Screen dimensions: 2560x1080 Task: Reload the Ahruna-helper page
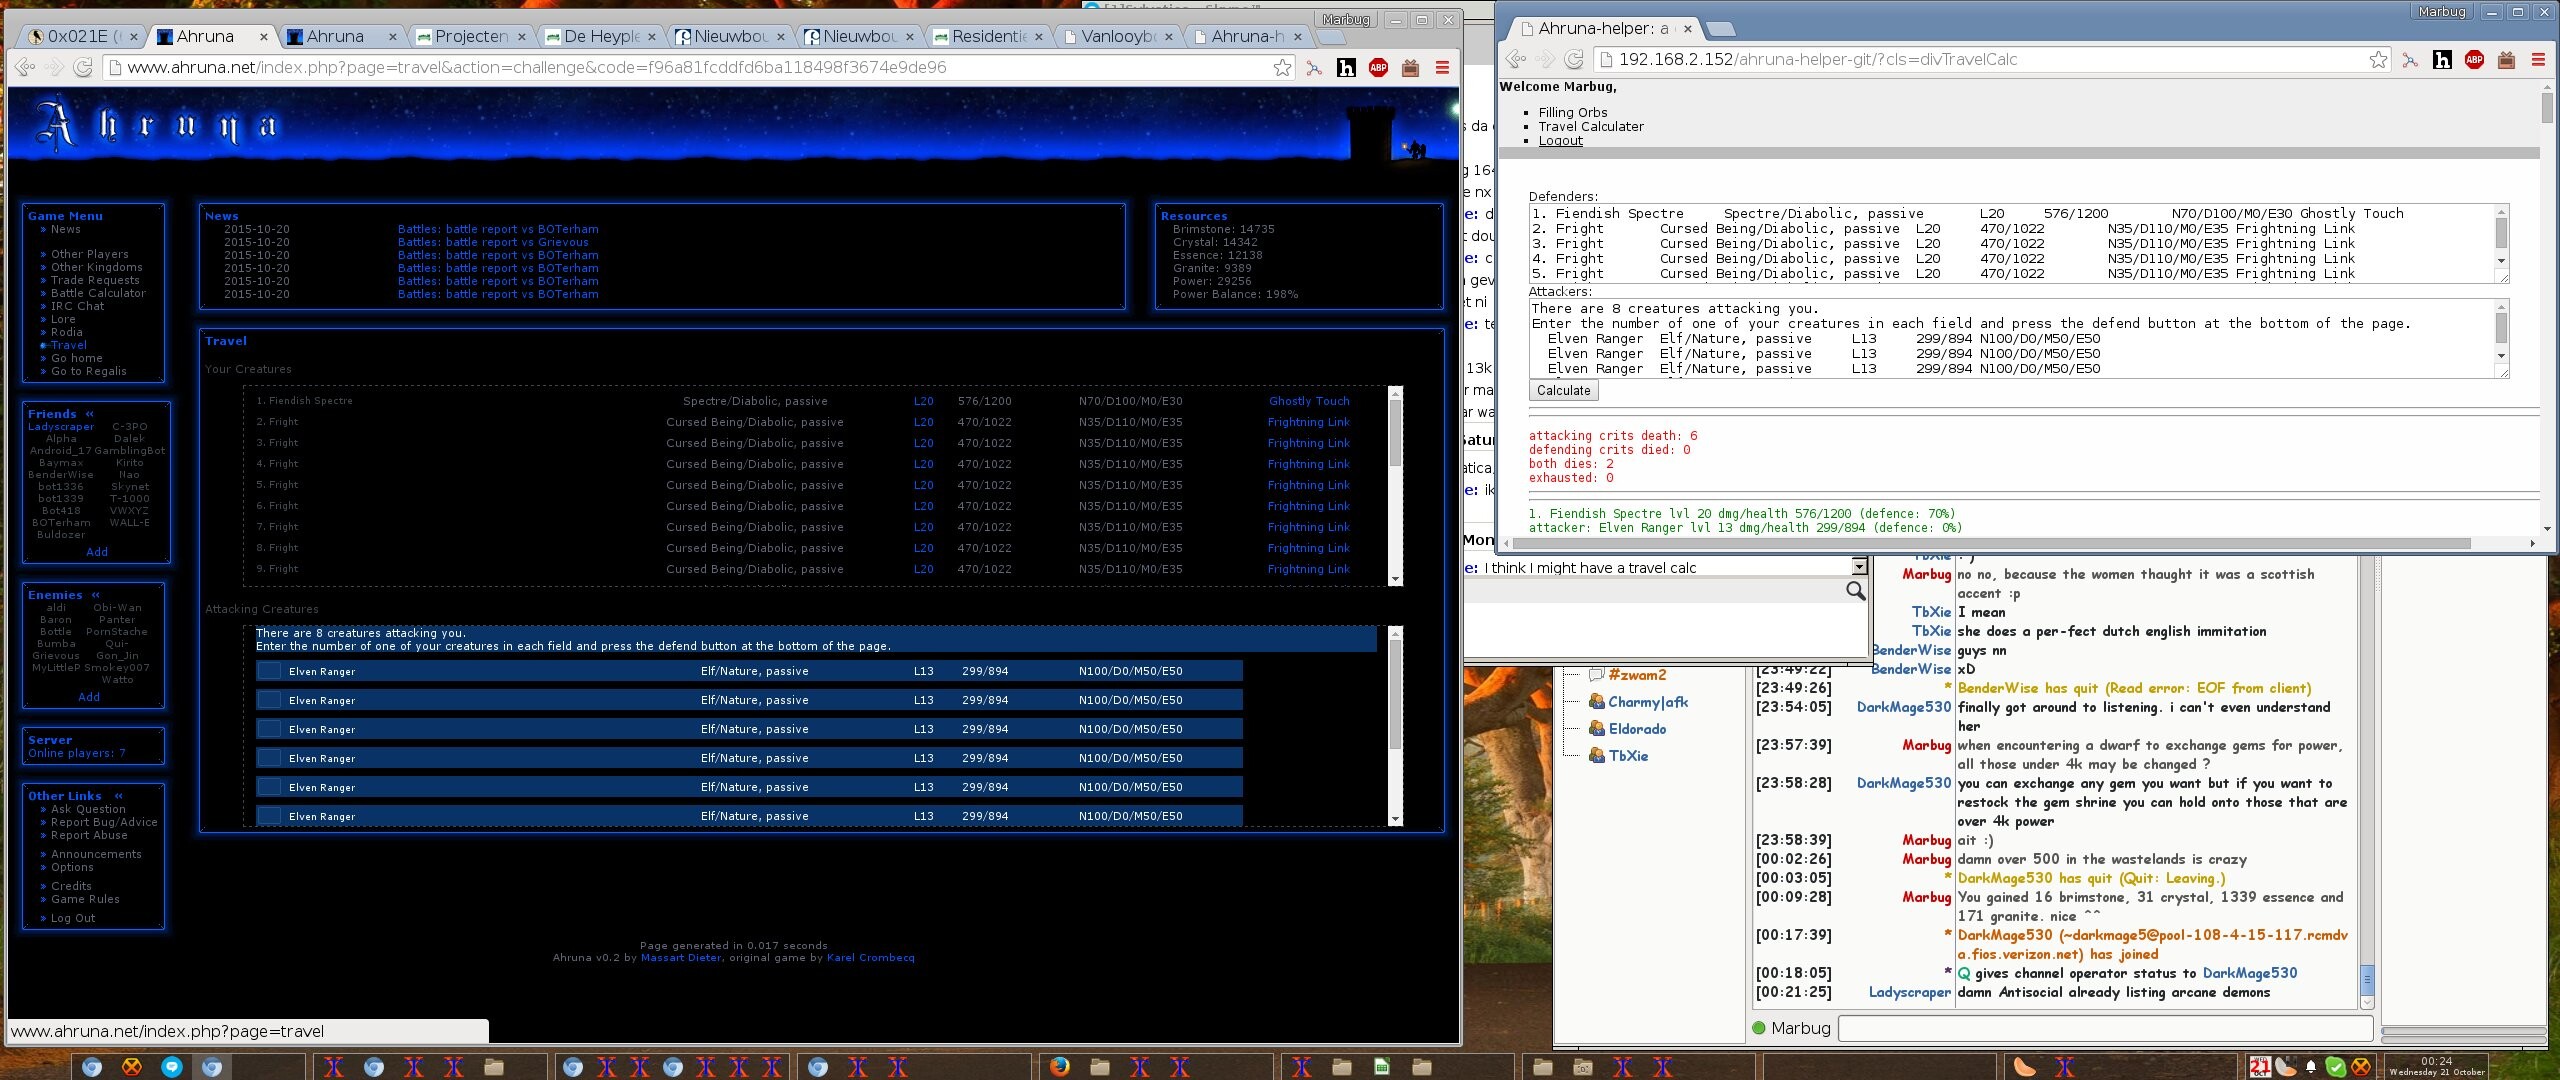tap(1574, 60)
